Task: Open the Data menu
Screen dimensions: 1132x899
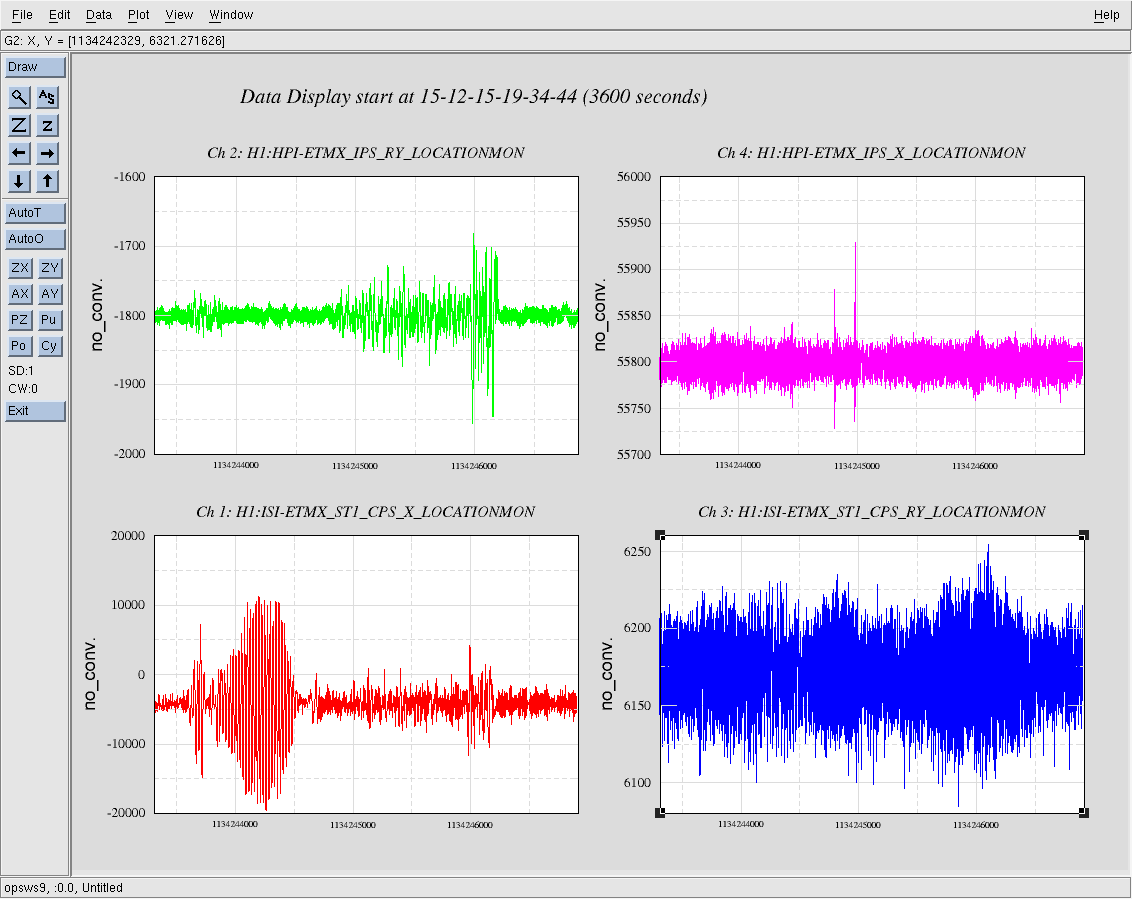Action: (x=99, y=14)
